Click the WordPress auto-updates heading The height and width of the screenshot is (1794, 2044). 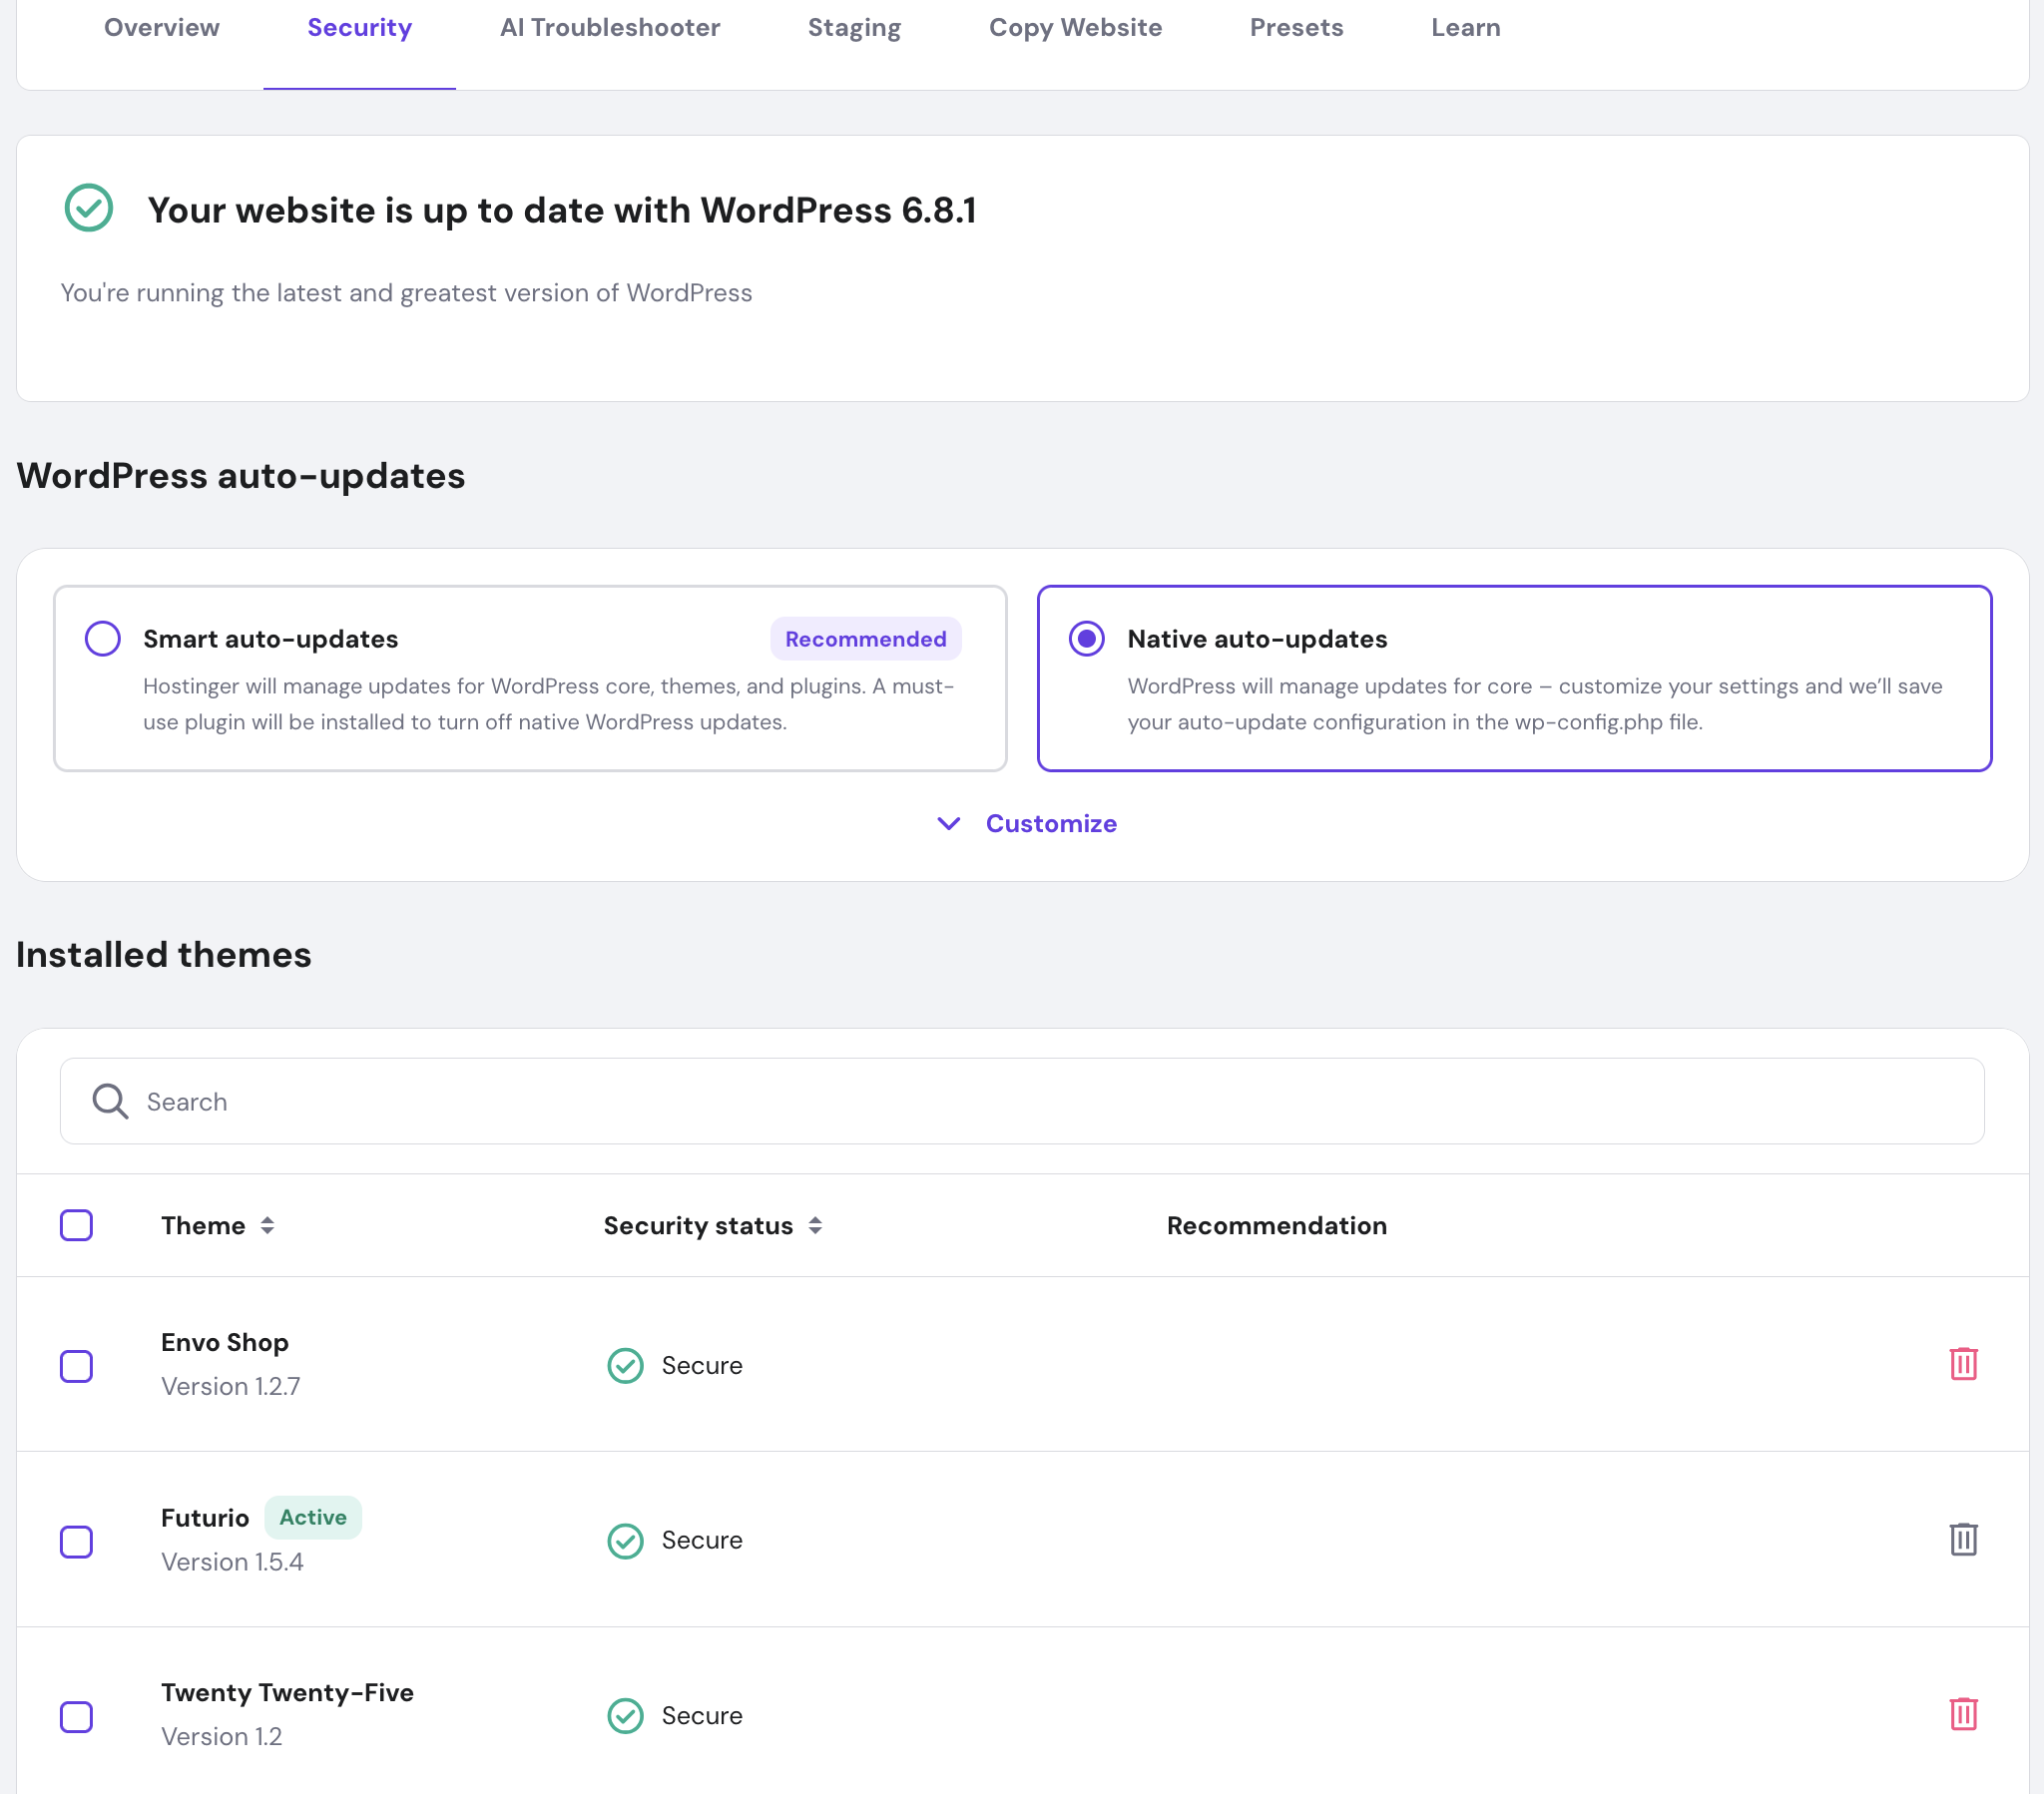click(241, 475)
